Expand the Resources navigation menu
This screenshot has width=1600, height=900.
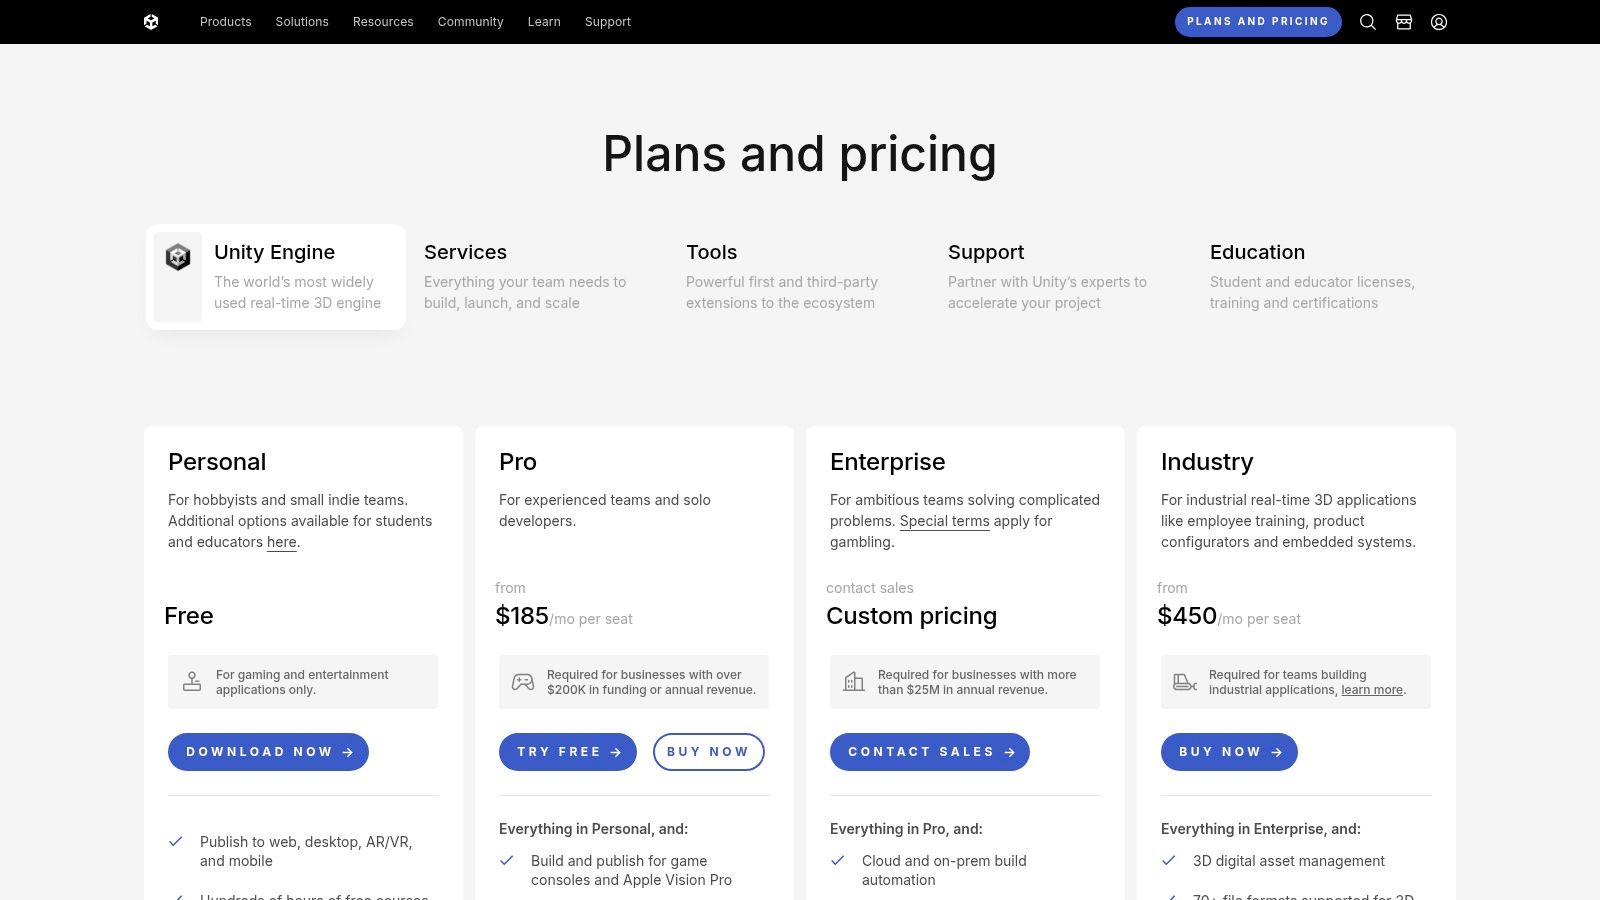tap(383, 22)
